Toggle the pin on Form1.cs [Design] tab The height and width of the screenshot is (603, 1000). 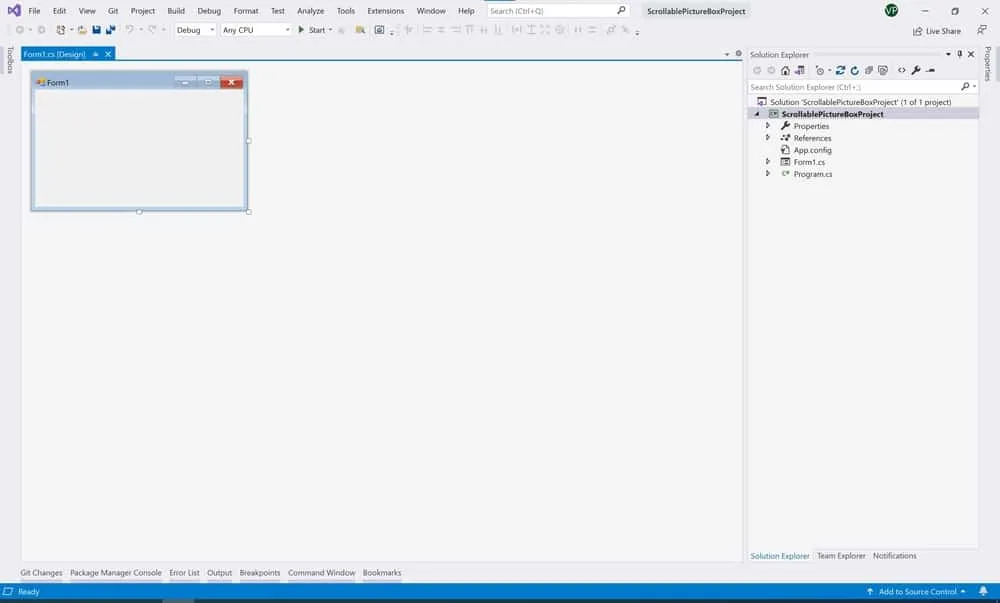96,54
